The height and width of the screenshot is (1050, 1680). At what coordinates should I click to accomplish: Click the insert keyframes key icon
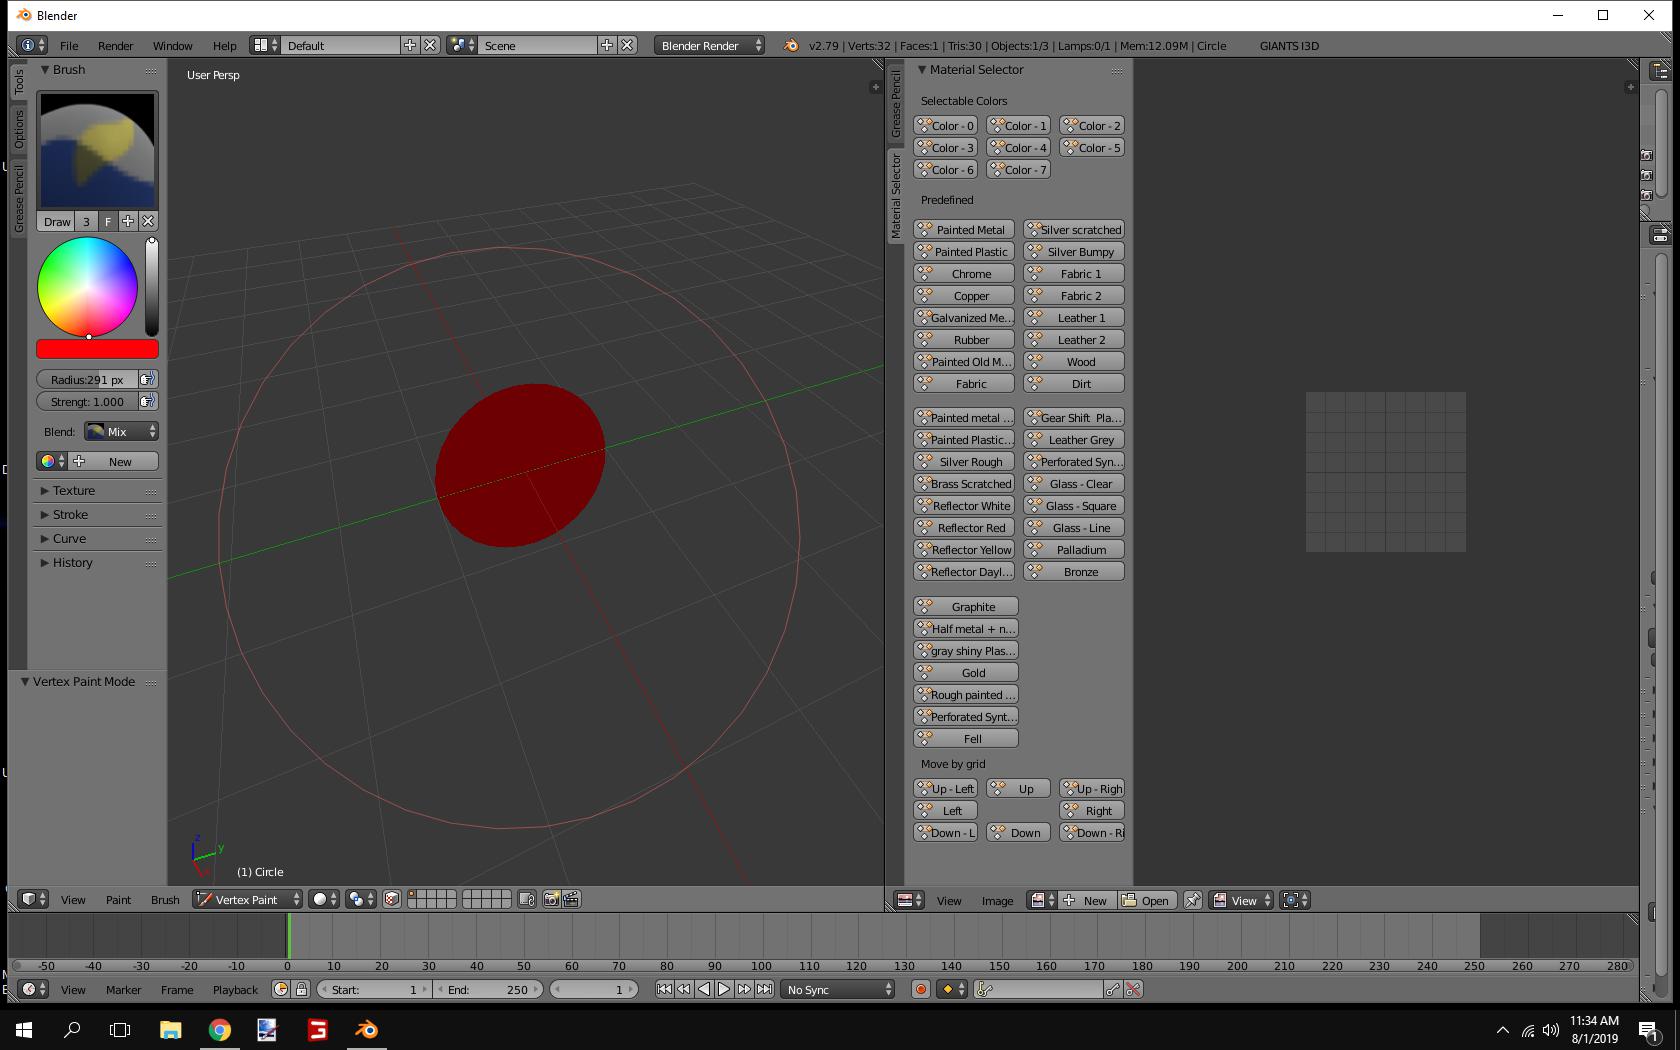click(x=1113, y=989)
